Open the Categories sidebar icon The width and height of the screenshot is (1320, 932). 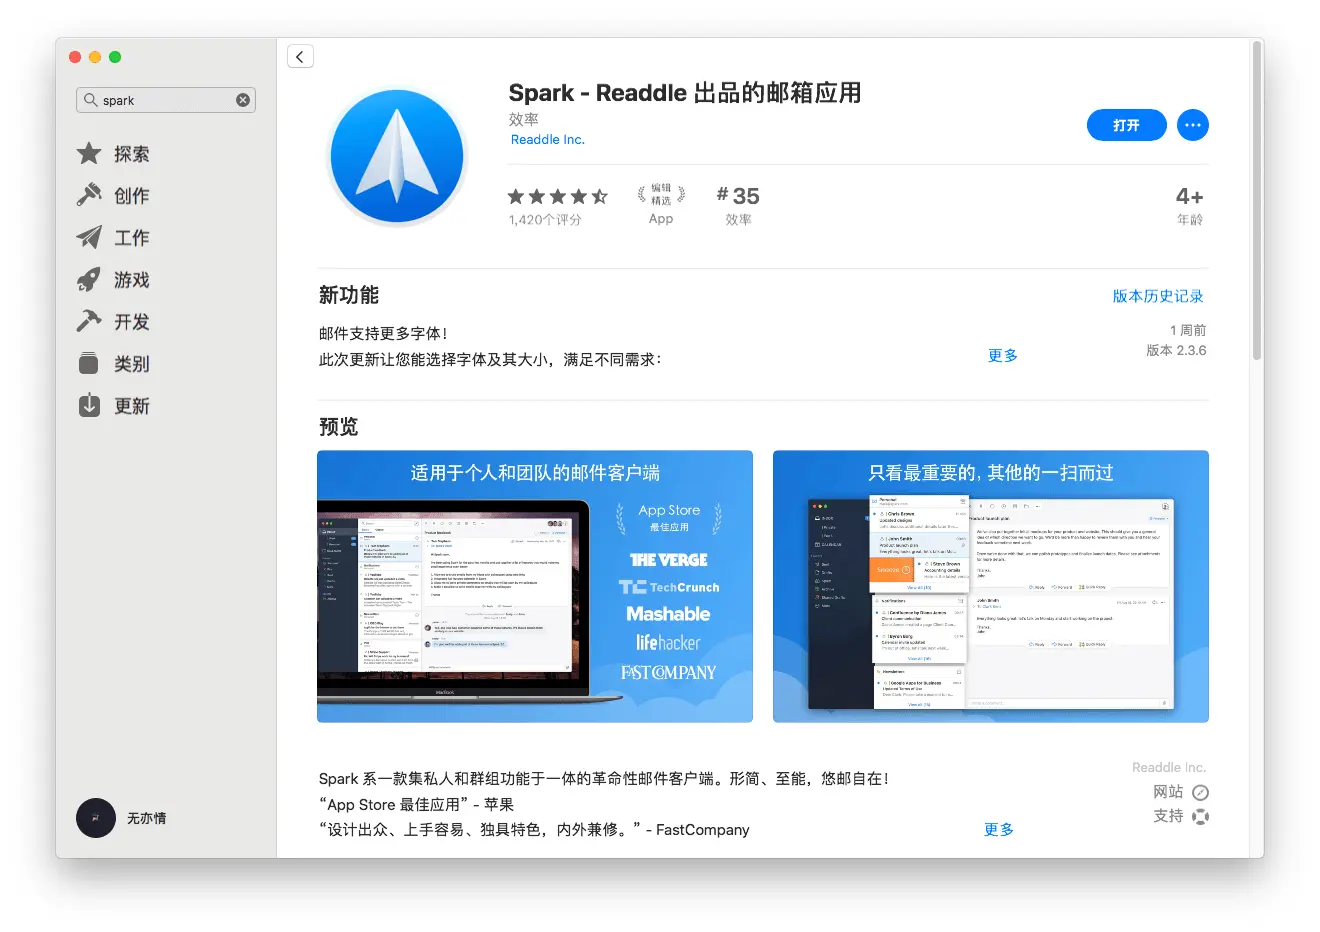point(91,363)
